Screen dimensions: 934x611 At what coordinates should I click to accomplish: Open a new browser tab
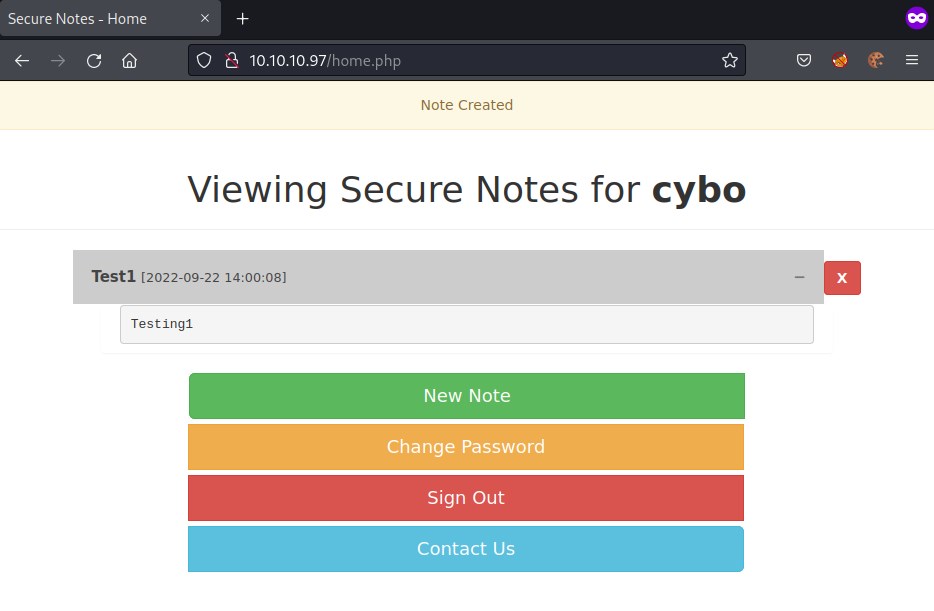[x=242, y=19]
